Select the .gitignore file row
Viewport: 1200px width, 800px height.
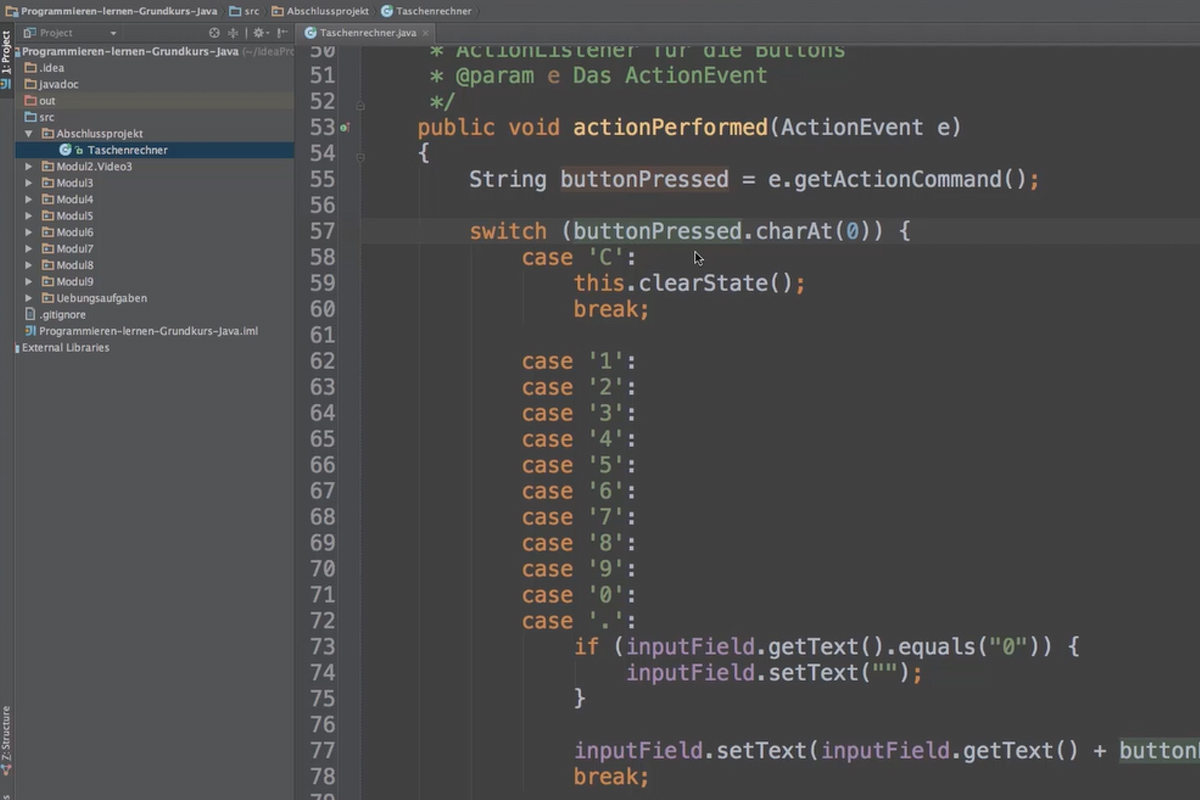(x=155, y=314)
